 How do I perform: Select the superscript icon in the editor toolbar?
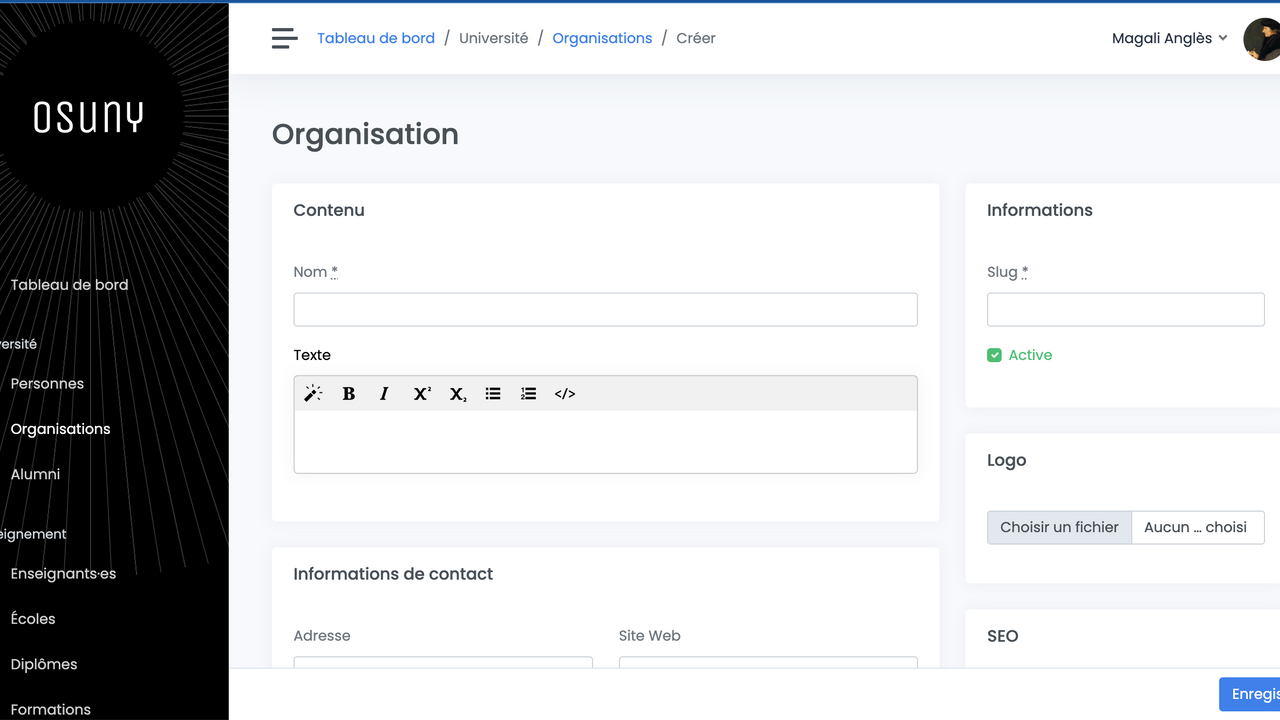[x=421, y=393]
